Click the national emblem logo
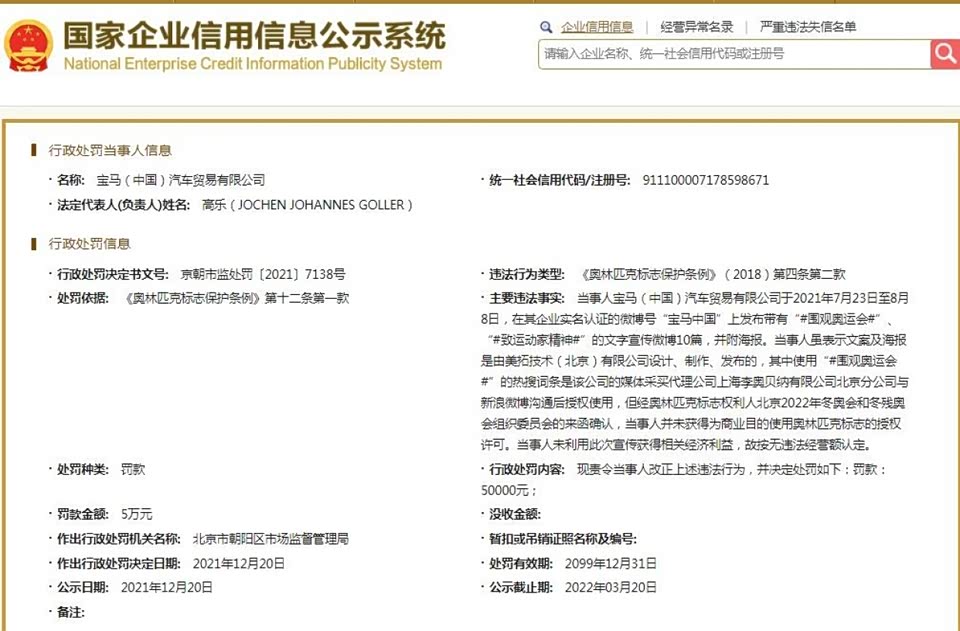This screenshot has width=960, height=631. coord(28,46)
